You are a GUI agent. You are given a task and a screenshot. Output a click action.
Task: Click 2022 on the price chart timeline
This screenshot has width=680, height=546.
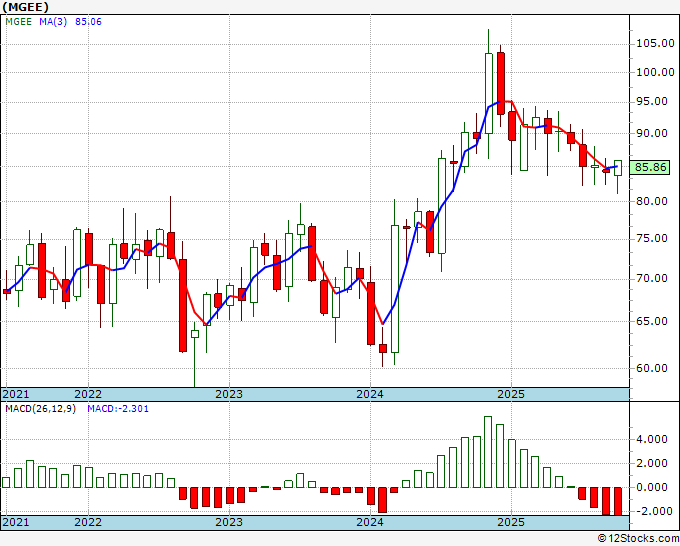[88, 394]
